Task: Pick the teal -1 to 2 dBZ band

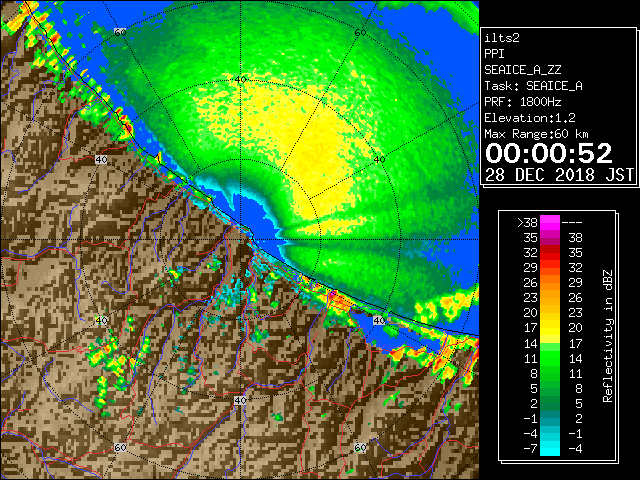Action: coord(550,418)
